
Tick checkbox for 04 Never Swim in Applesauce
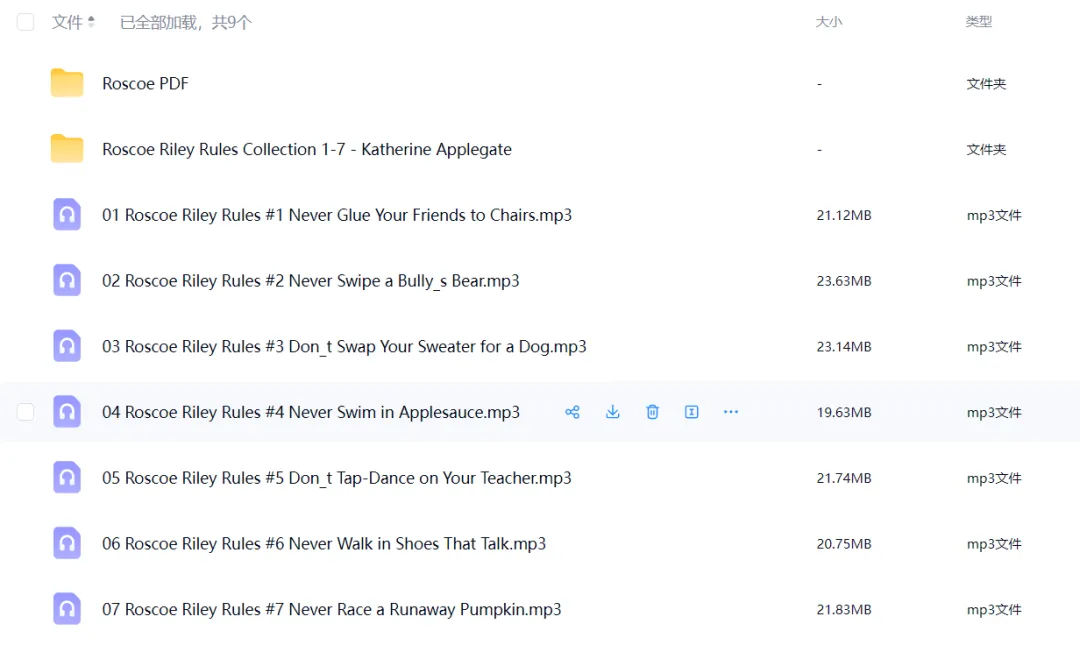click(25, 412)
